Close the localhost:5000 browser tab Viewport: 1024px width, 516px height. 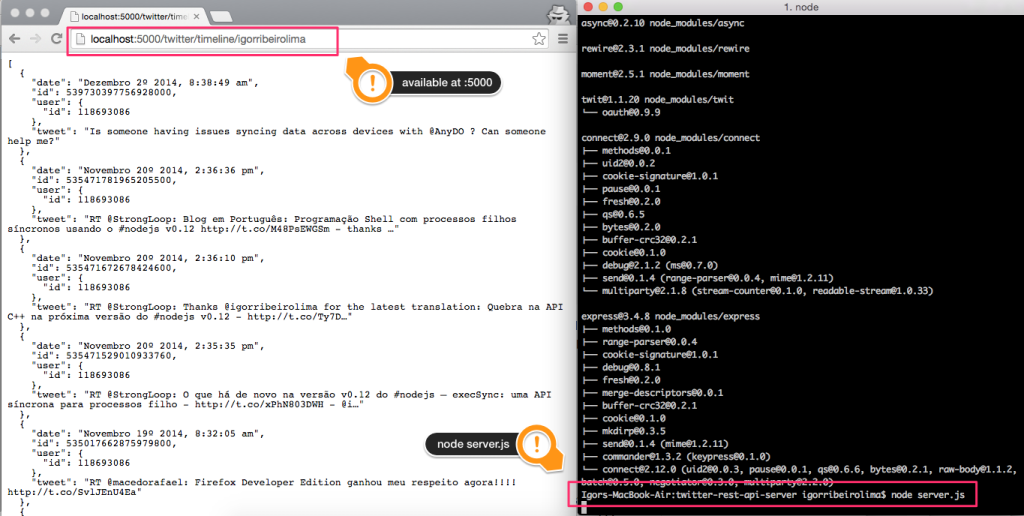click(x=197, y=16)
